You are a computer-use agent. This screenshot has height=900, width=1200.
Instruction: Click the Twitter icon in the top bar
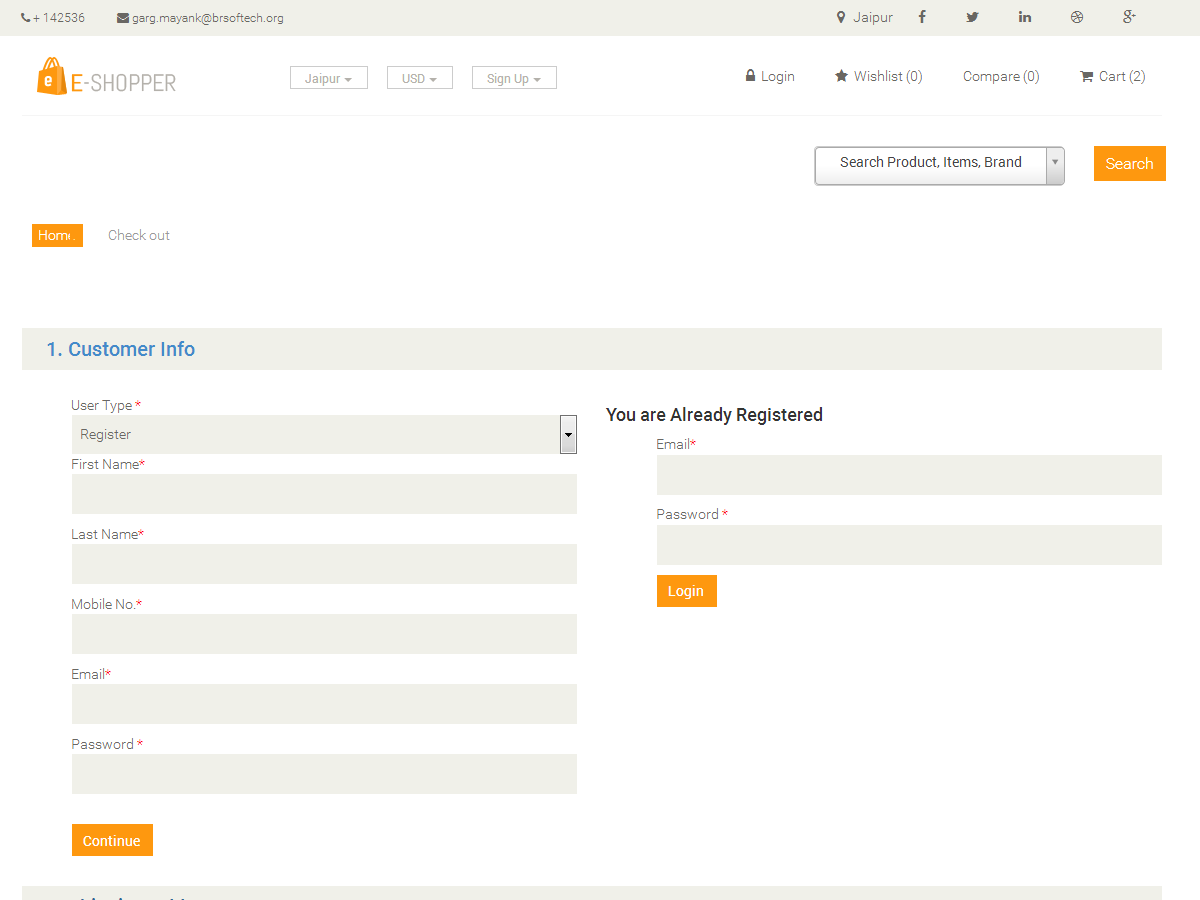pos(972,17)
